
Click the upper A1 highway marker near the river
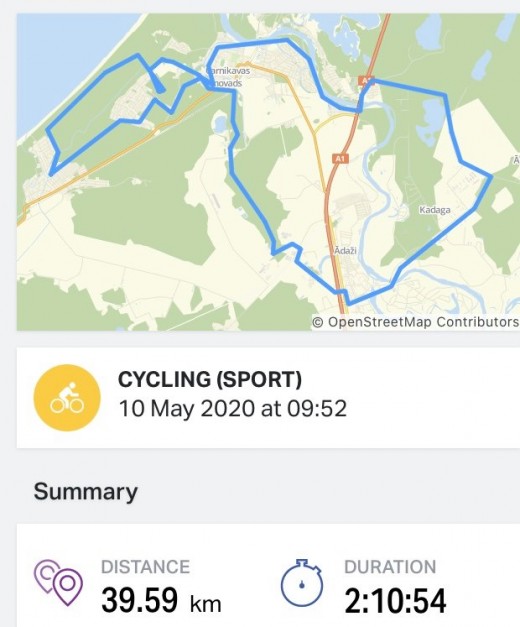366,80
